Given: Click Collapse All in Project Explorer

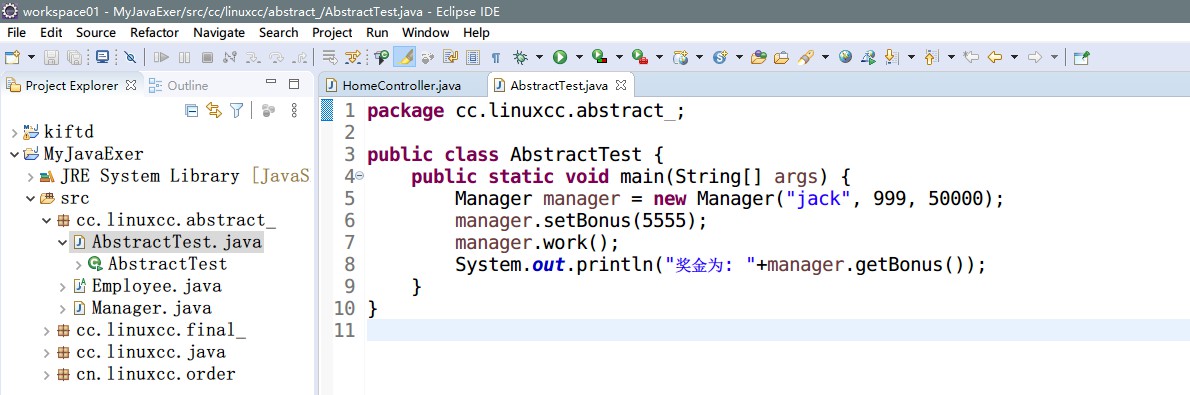Looking at the screenshot, I should pos(192,111).
